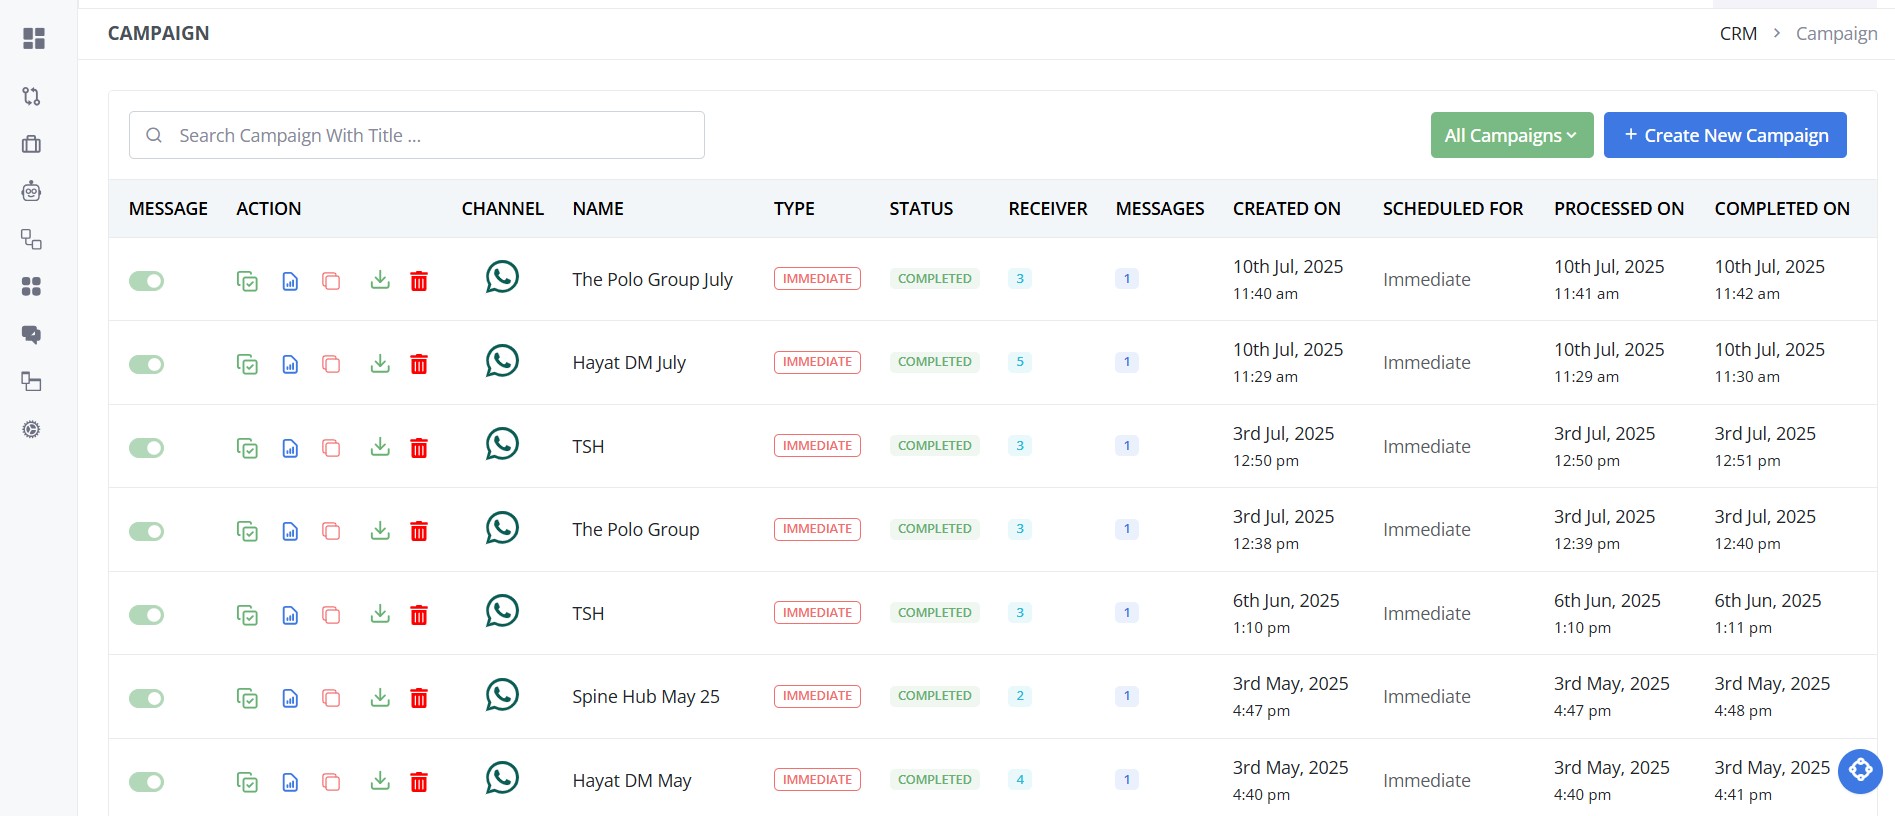Click the workflow shapes sidebar icon
Screen dimensions: 1895x816
[x=31, y=239]
